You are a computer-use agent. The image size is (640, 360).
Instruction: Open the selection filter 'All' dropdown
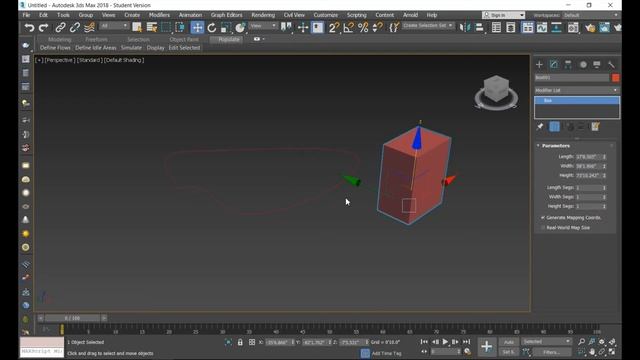[x=114, y=26]
